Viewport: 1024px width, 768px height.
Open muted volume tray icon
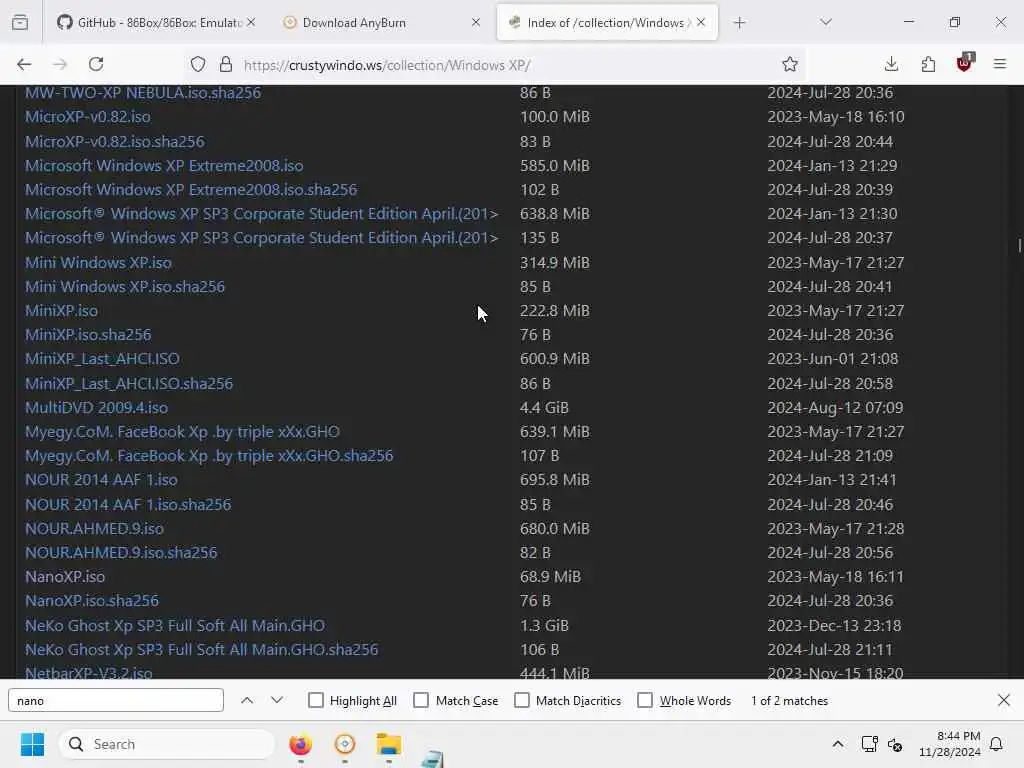pos(895,744)
